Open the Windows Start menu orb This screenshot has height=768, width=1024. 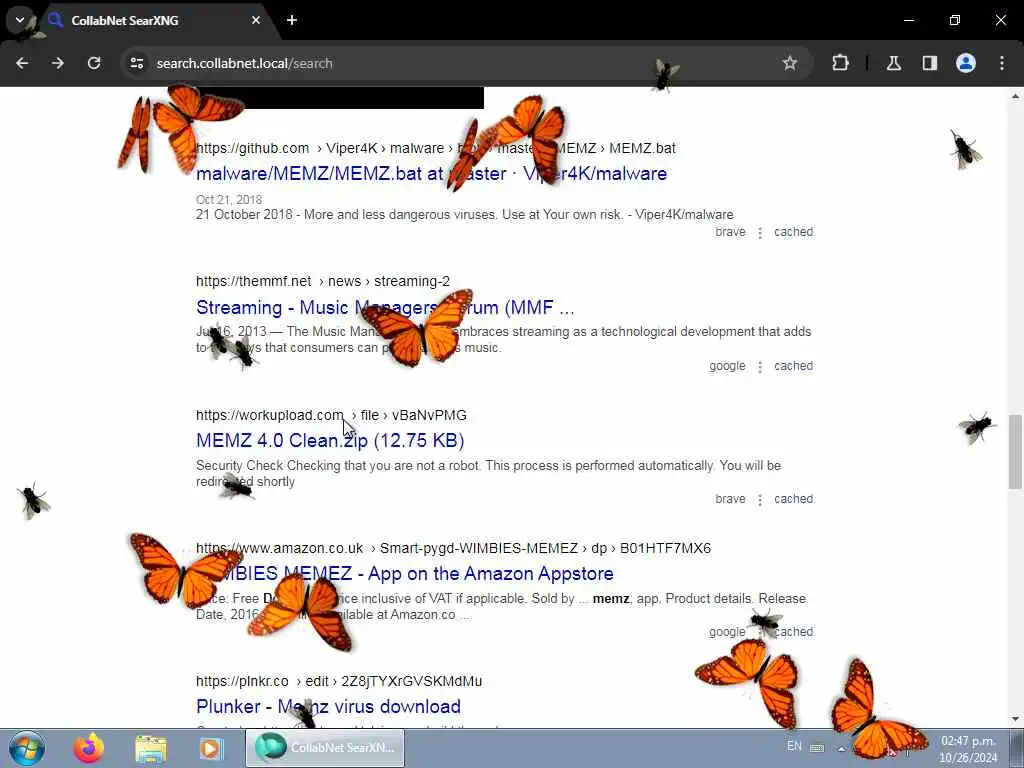coord(26,748)
